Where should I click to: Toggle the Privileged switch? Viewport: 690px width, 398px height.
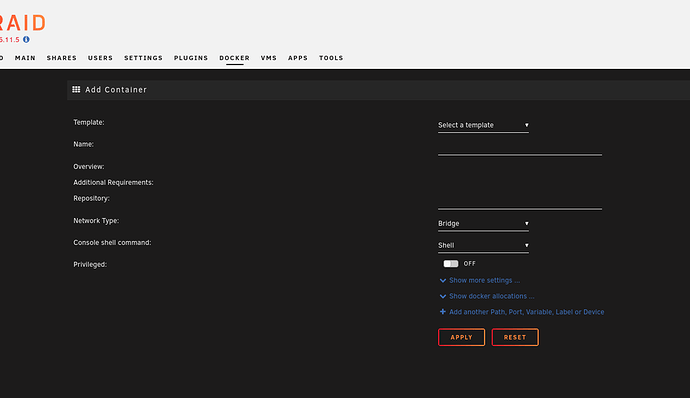tap(451, 264)
